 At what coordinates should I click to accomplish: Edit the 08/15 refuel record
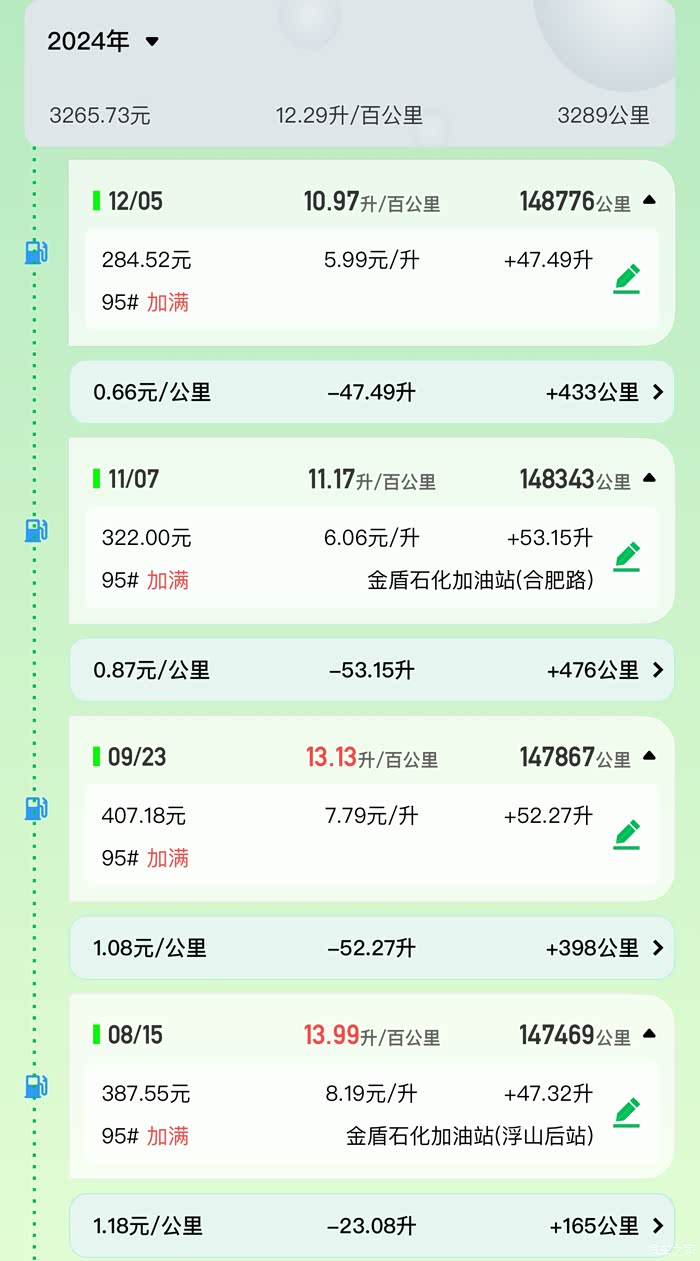click(627, 1112)
